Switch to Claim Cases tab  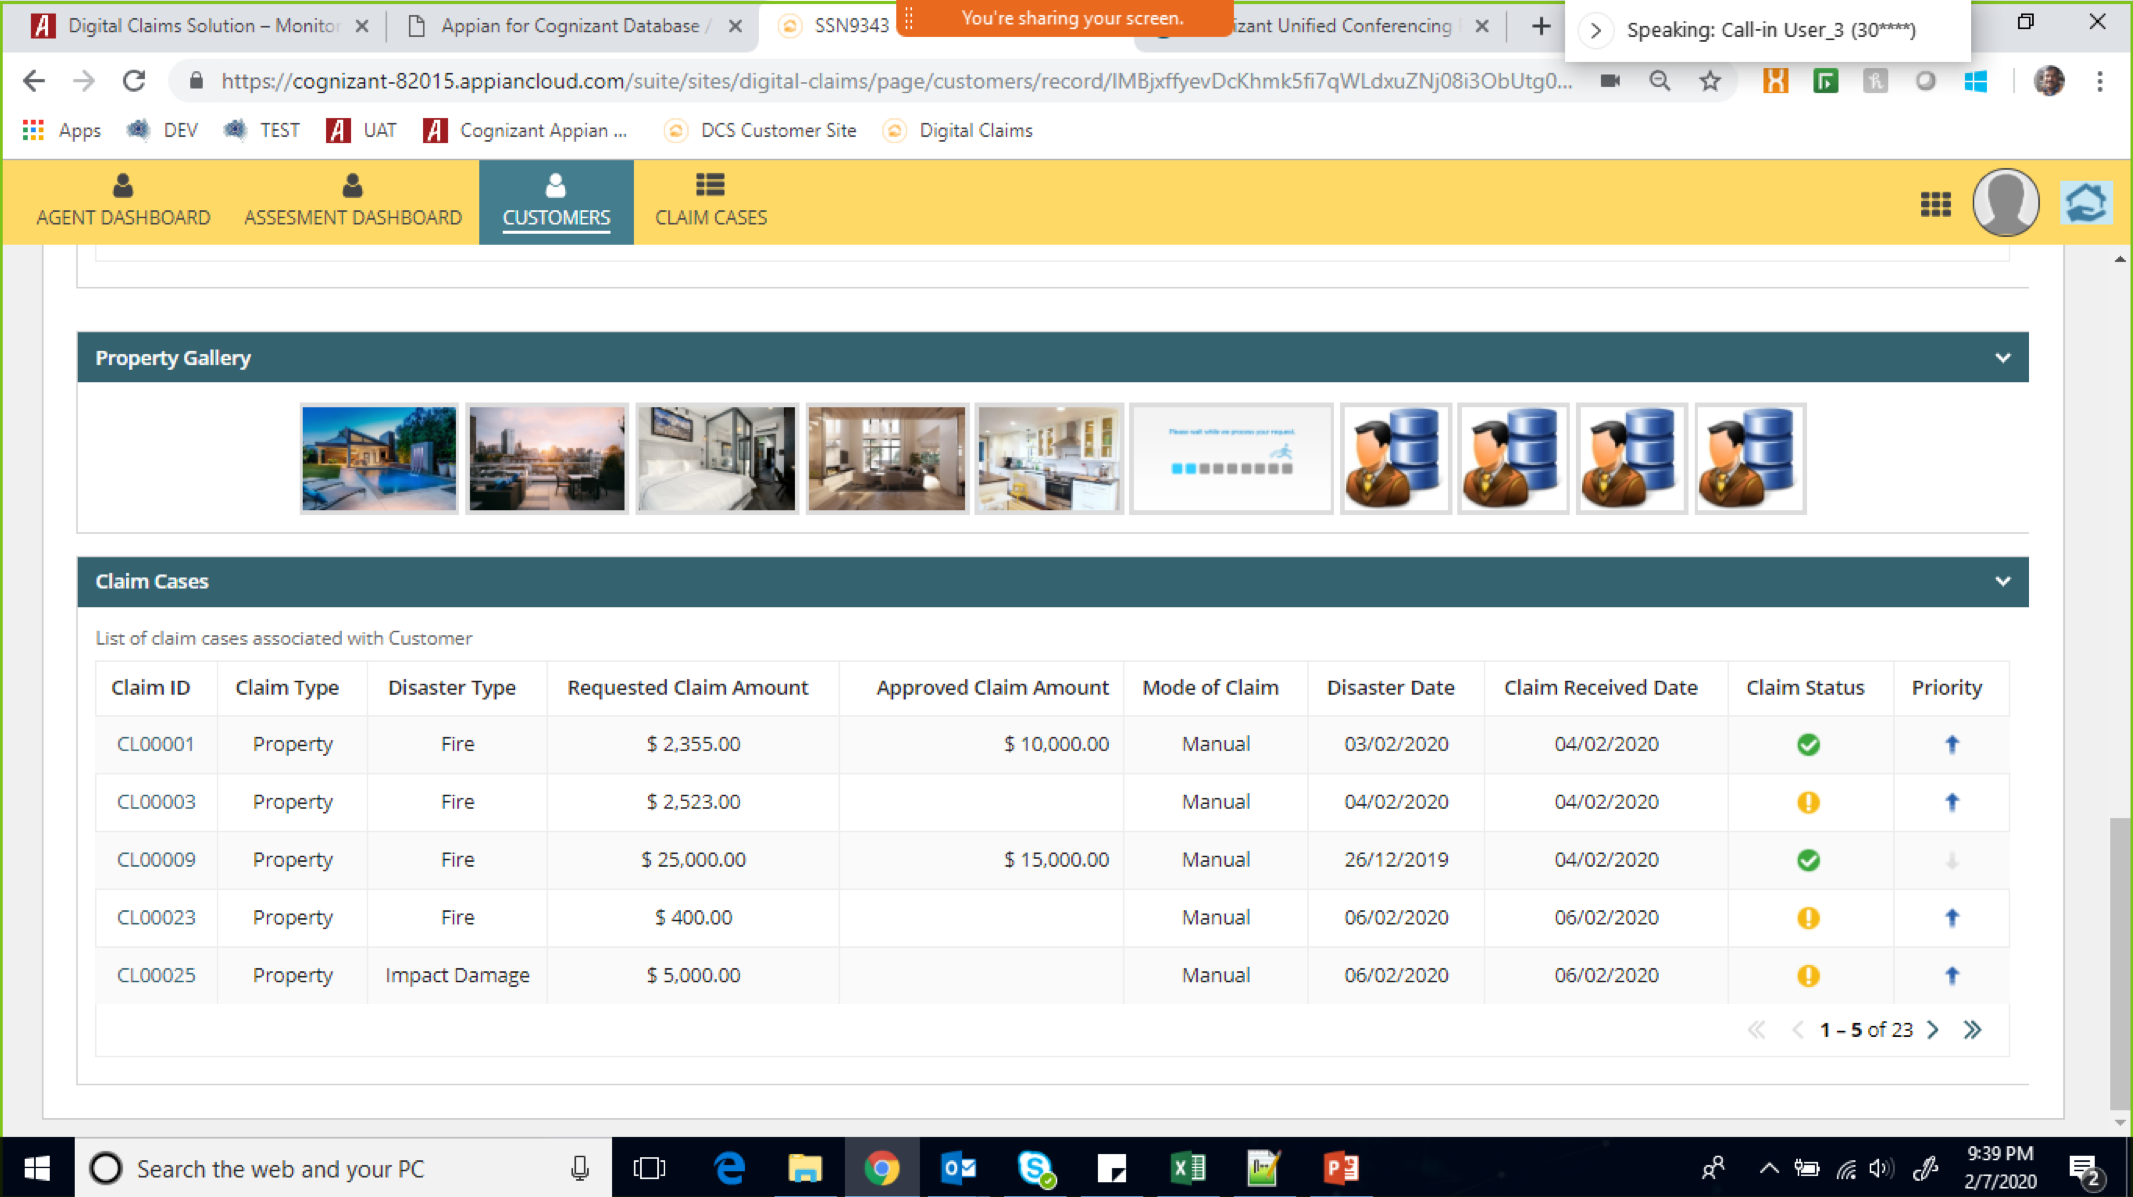[x=710, y=201]
